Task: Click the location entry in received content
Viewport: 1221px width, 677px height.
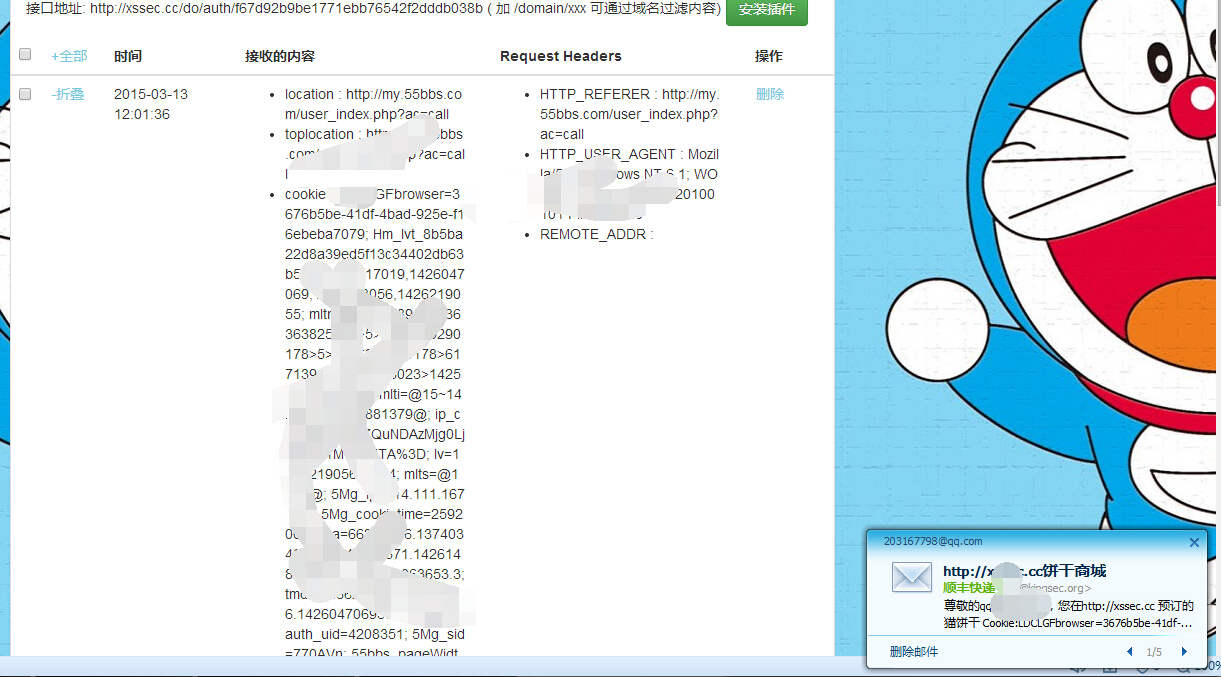Action: [374, 104]
